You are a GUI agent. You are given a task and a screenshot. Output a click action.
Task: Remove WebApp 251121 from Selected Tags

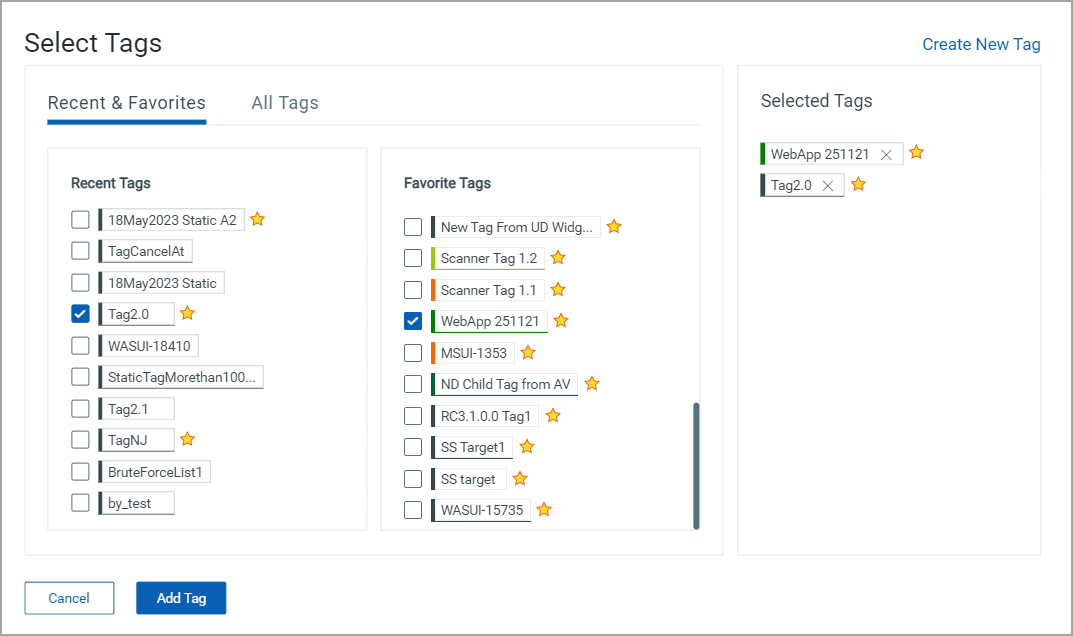[x=886, y=155]
